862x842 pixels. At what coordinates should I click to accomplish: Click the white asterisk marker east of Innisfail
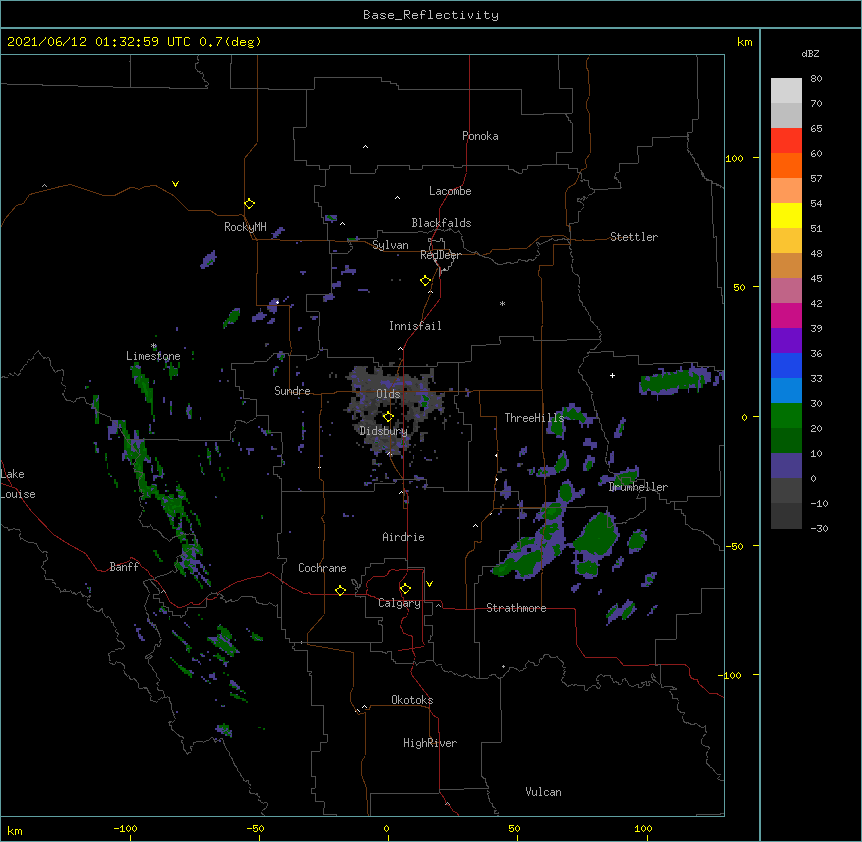click(502, 303)
